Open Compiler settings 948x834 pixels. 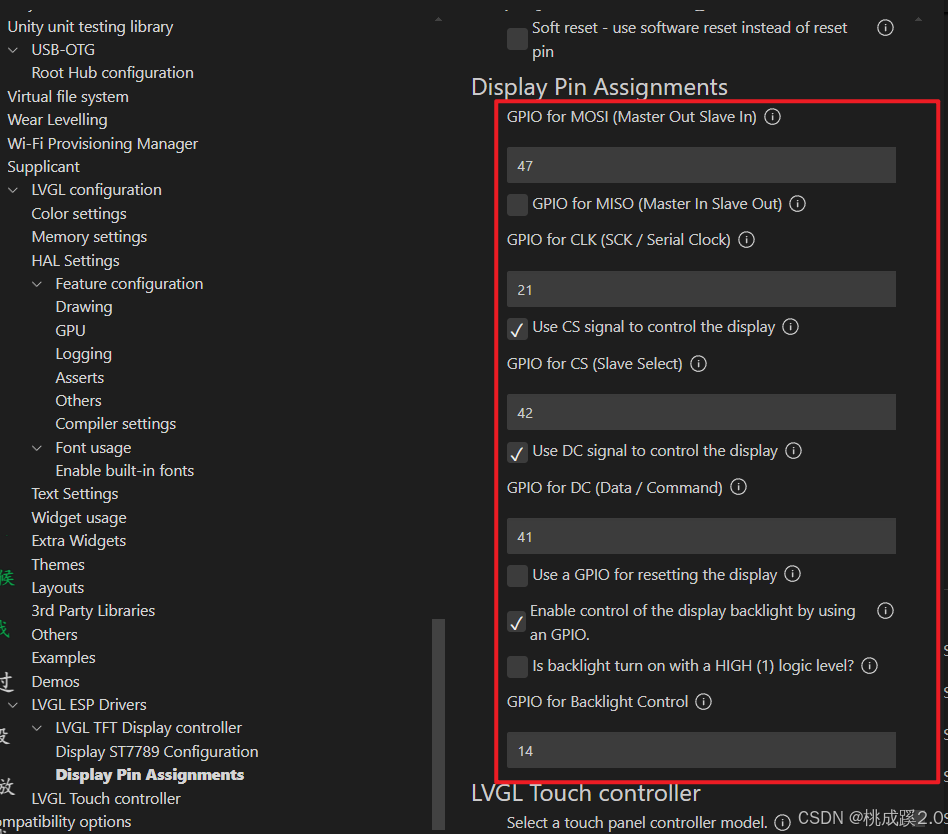click(116, 425)
